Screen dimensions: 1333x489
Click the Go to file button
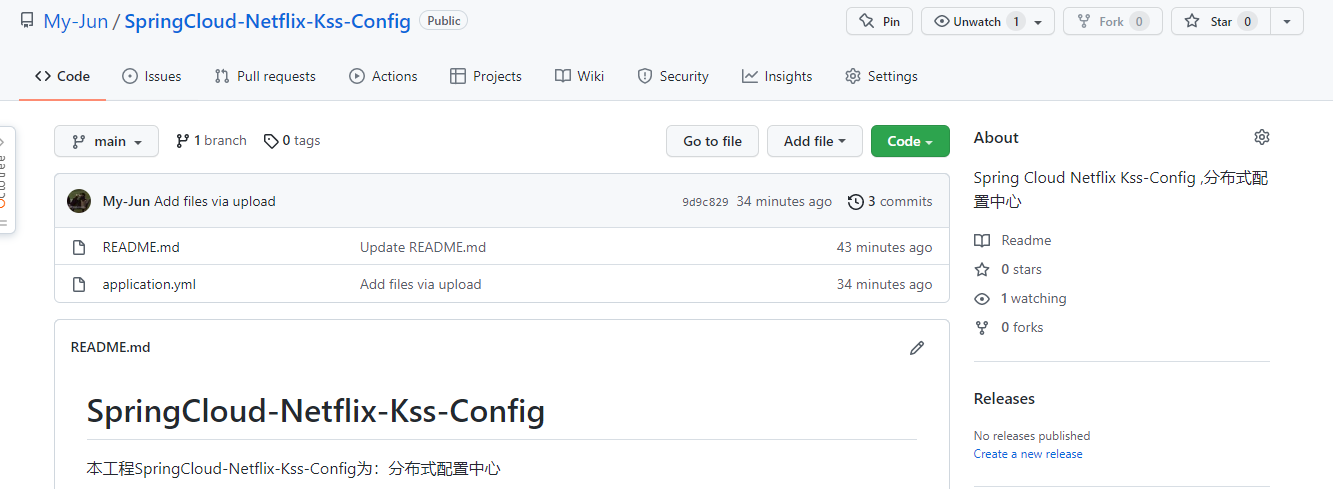click(712, 141)
